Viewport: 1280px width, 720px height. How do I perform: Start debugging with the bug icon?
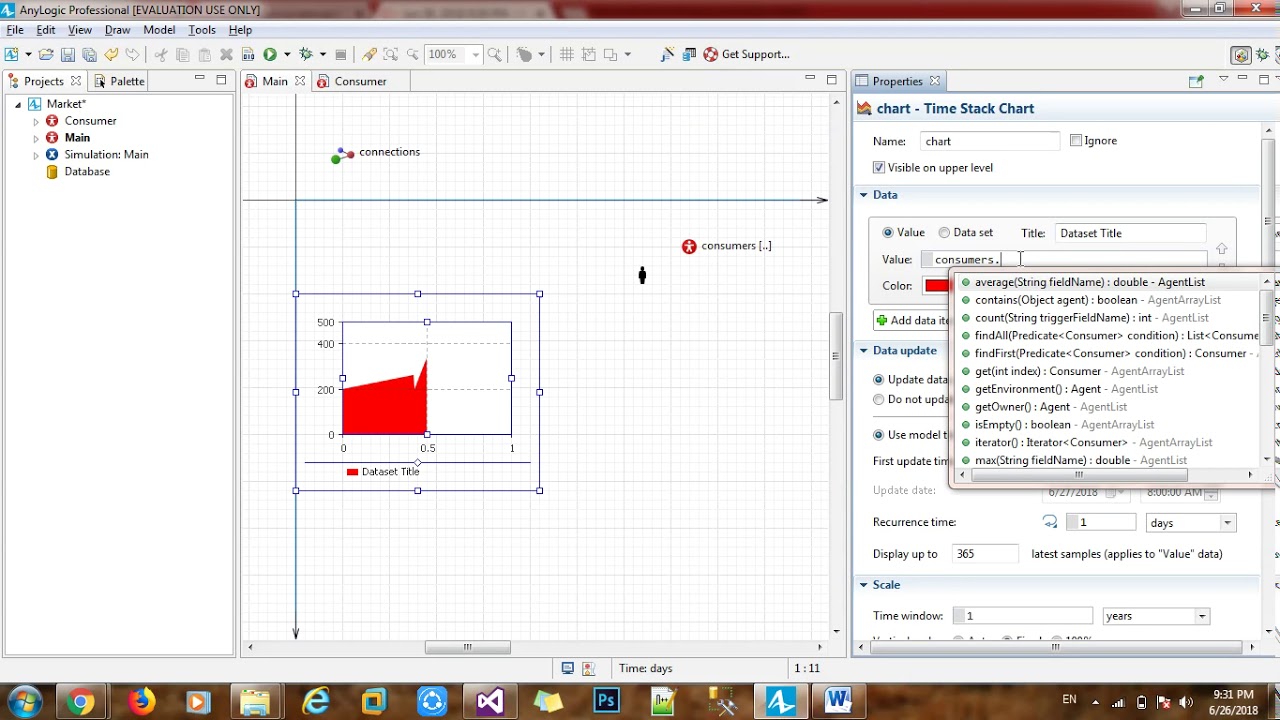pyautogui.click(x=306, y=54)
